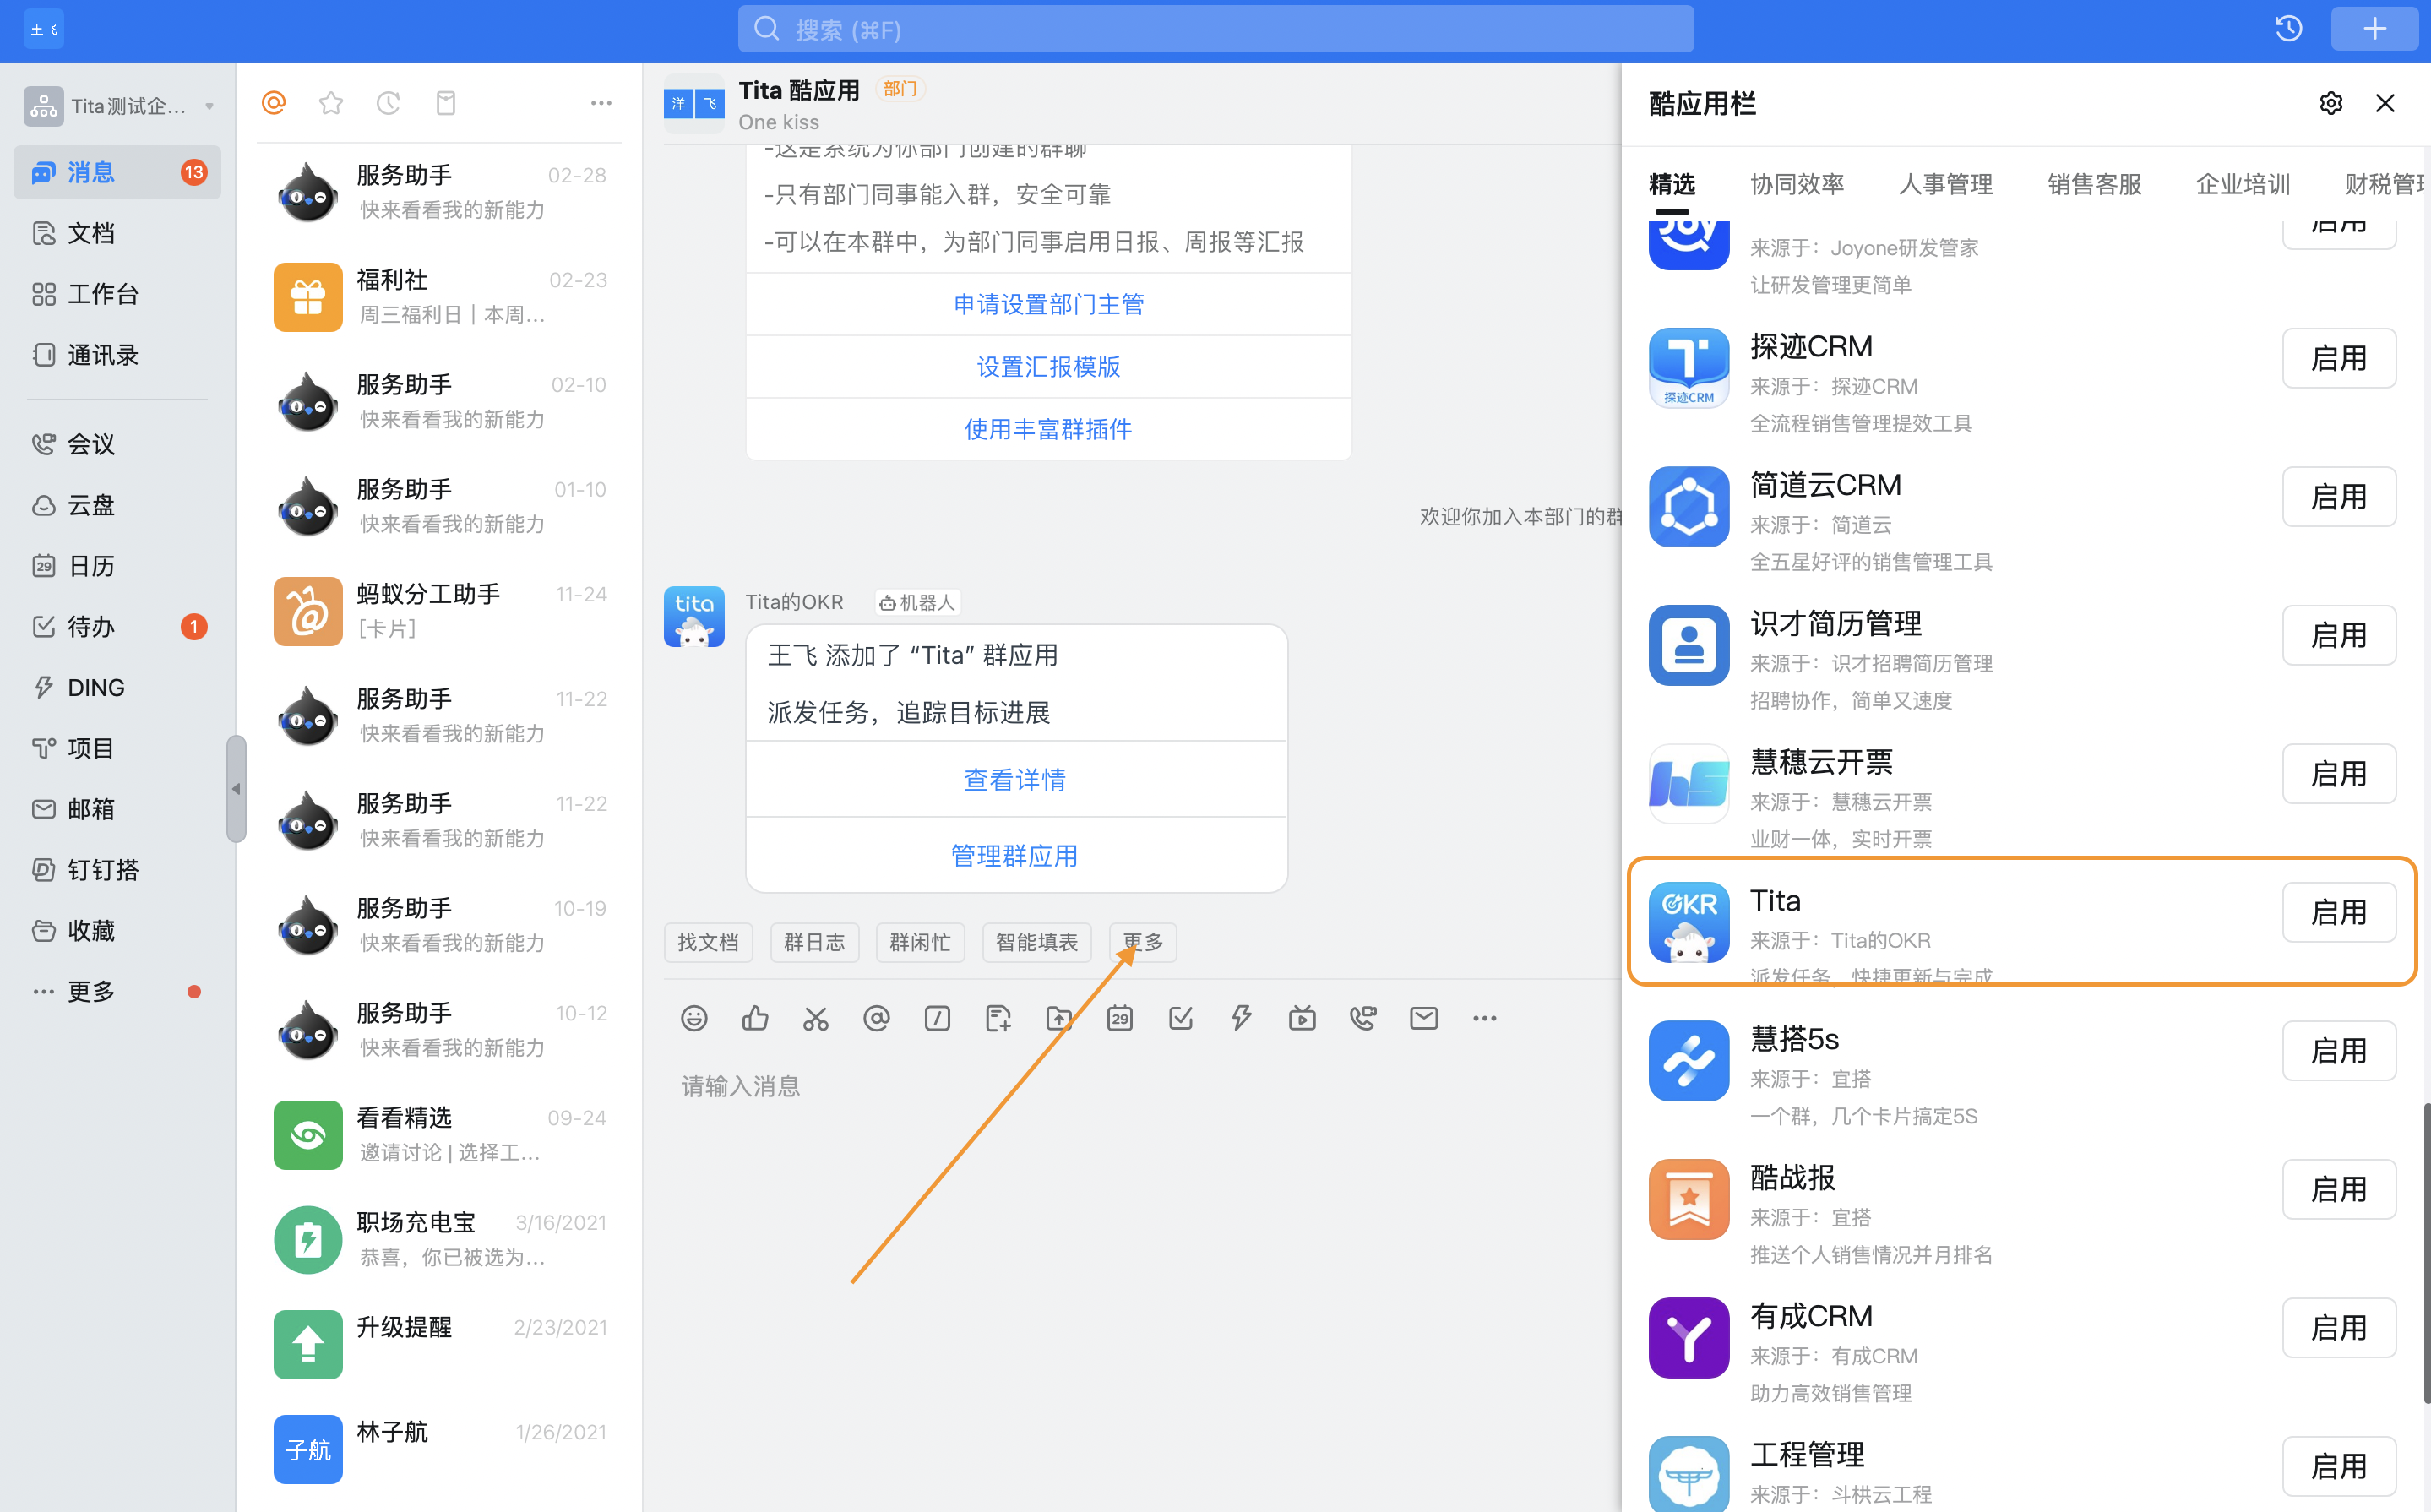Open the clipboard filter icon in chat list
The height and width of the screenshot is (1512, 2431).
[446, 102]
